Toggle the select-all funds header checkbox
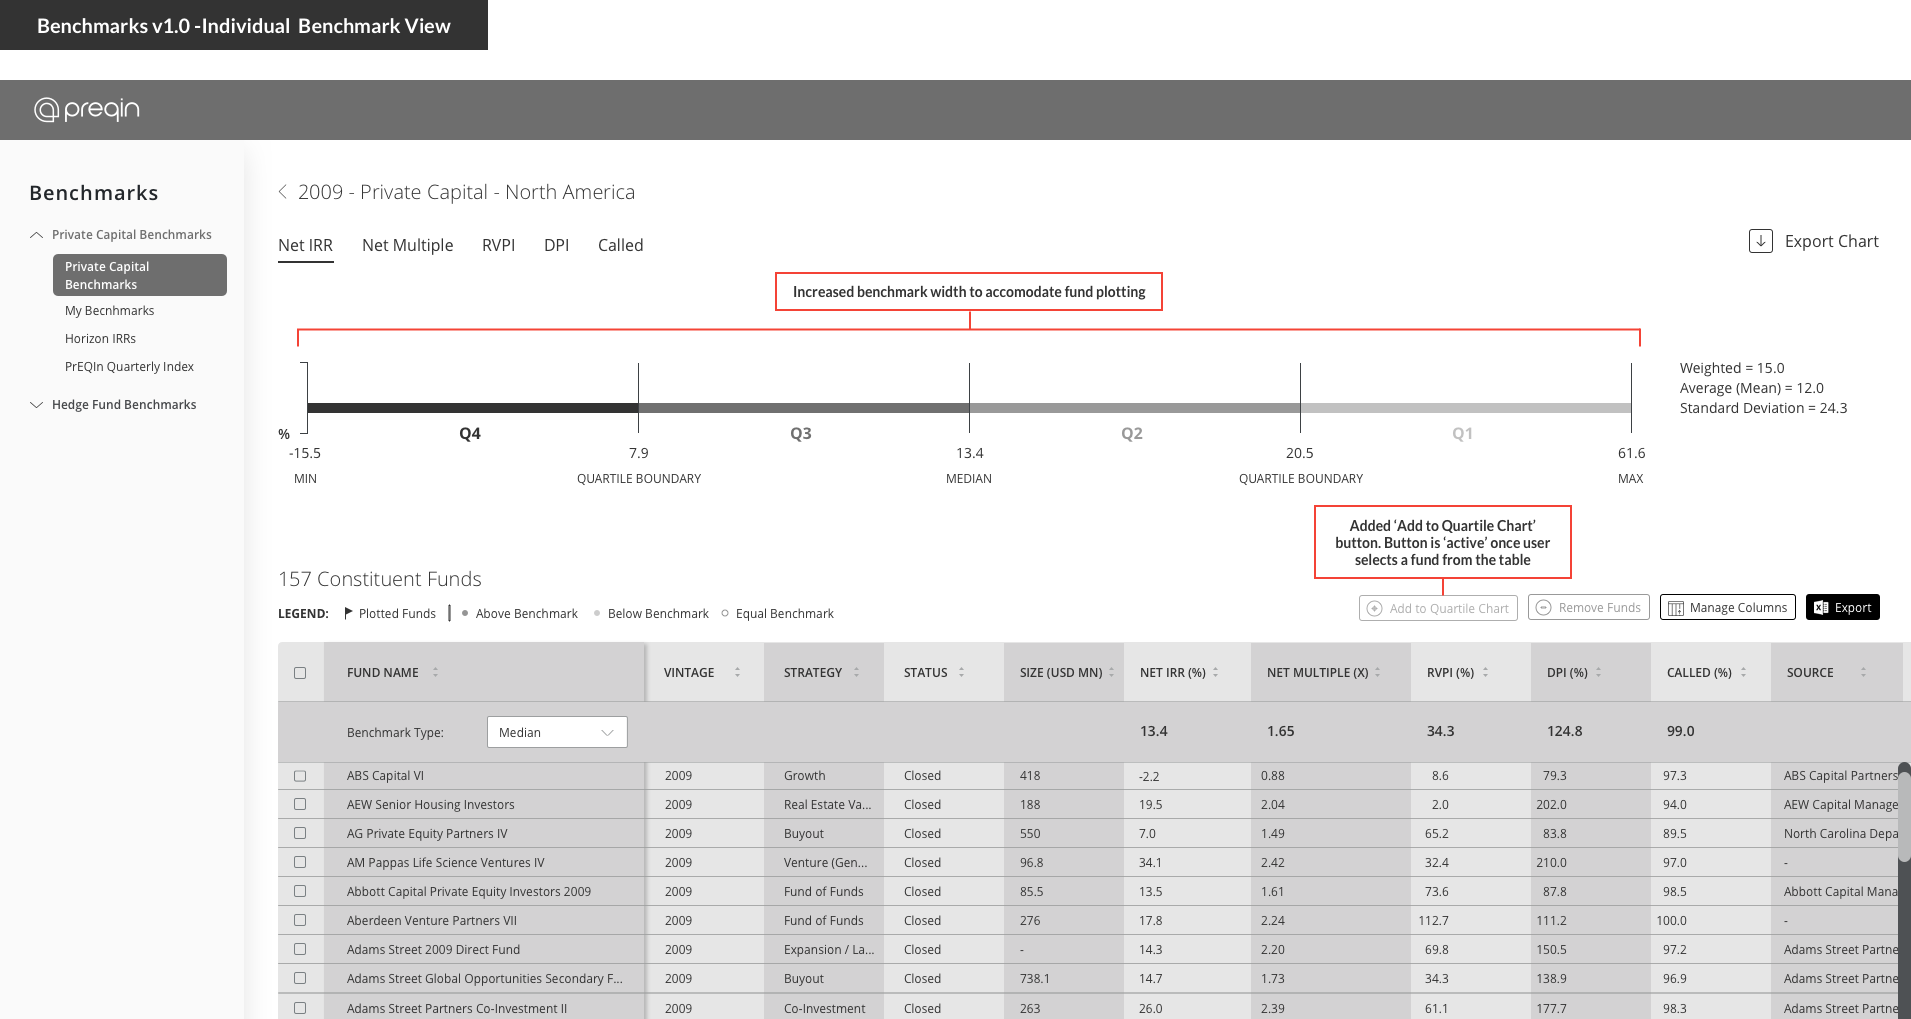This screenshot has height=1019, width=1911. tap(300, 673)
